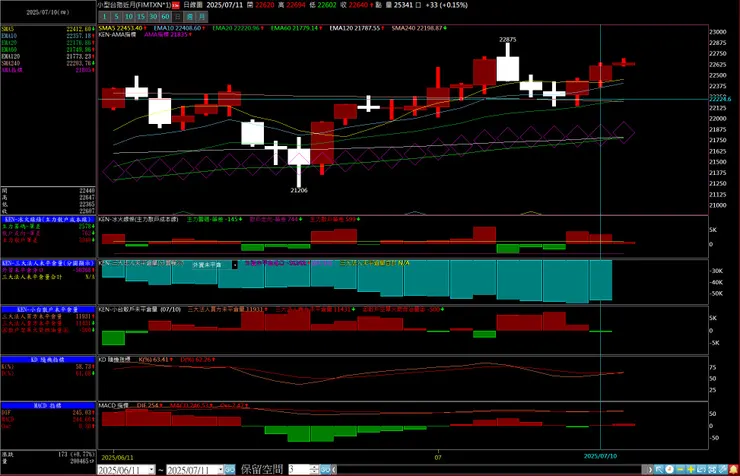740x476 pixels.
Task: Click the alert bell icon
Action: [x=733, y=469]
